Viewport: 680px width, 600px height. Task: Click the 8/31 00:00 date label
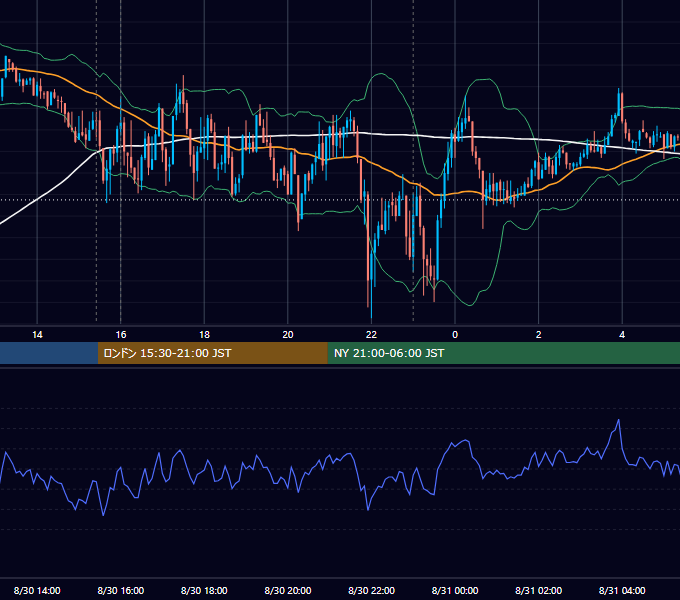pos(455,590)
